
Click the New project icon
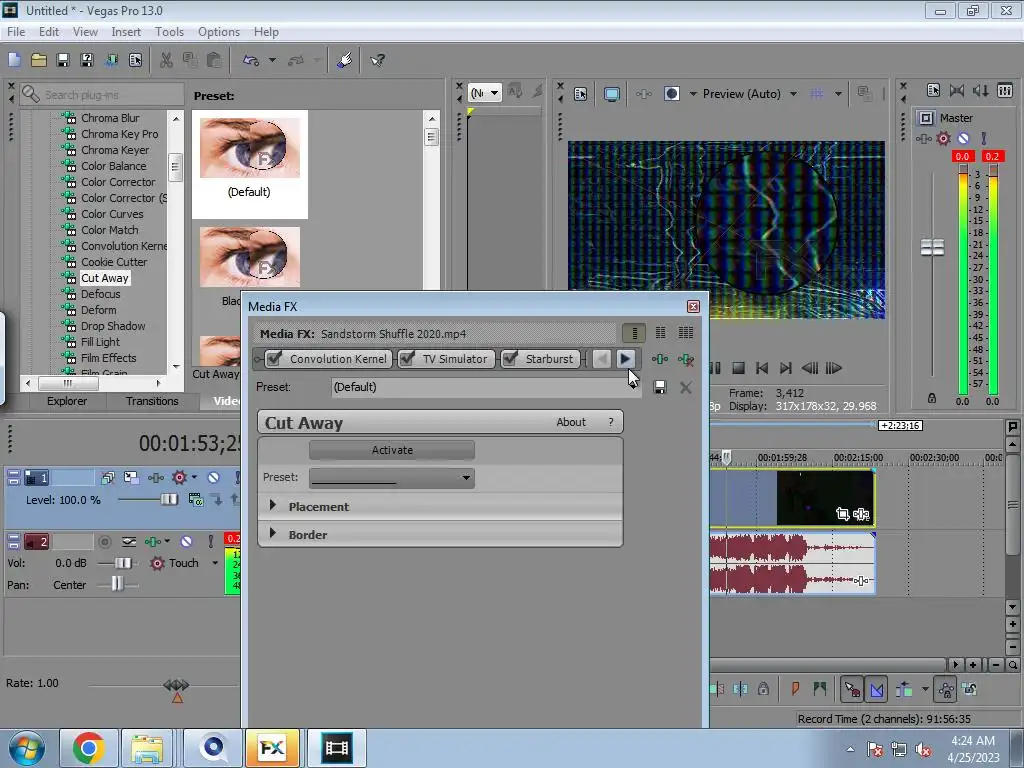coord(14,60)
